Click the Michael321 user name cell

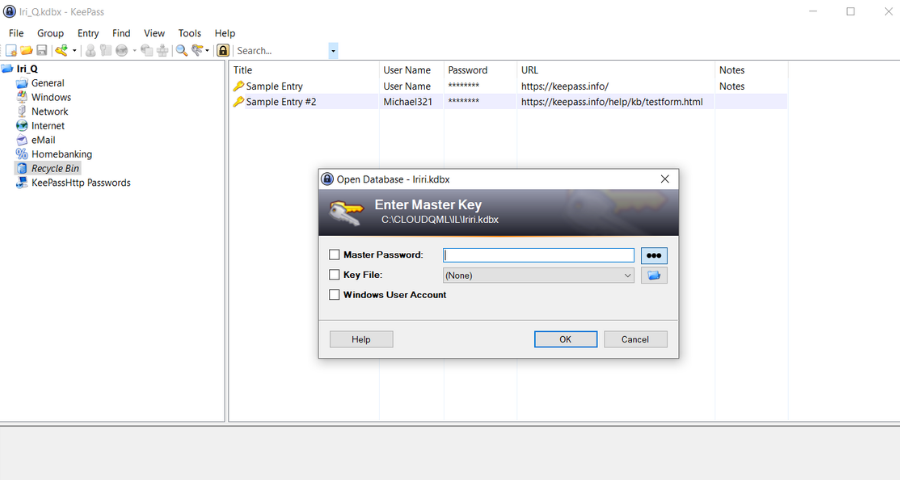(408, 102)
